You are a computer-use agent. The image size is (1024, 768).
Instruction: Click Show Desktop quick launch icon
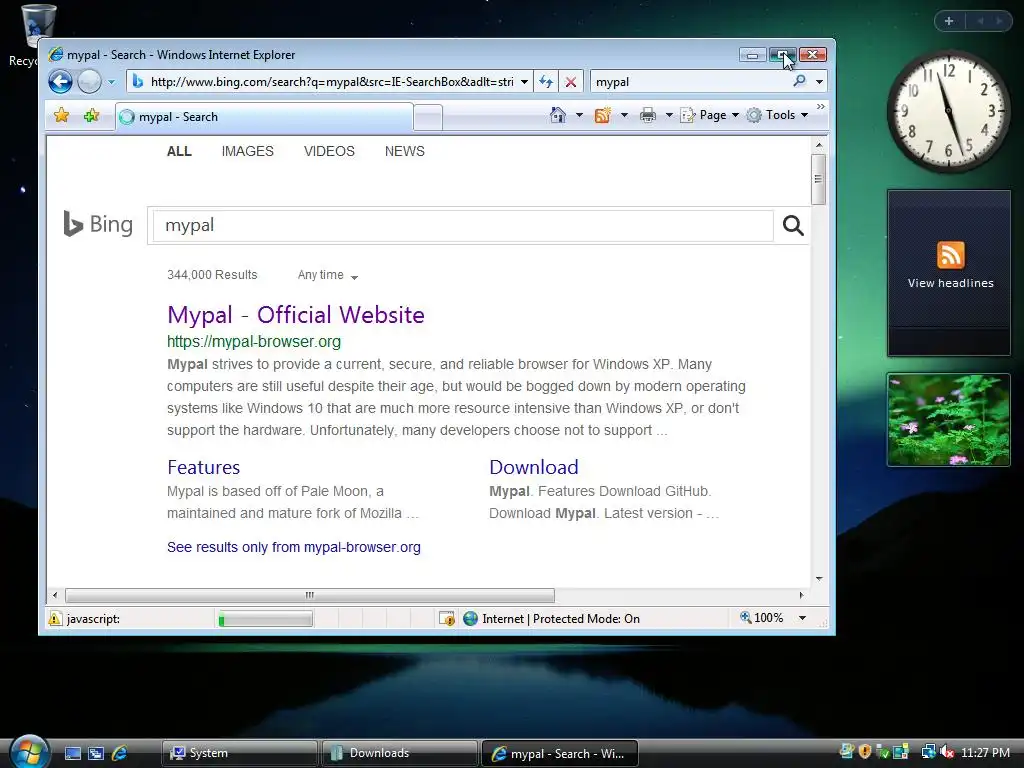[x=73, y=754]
